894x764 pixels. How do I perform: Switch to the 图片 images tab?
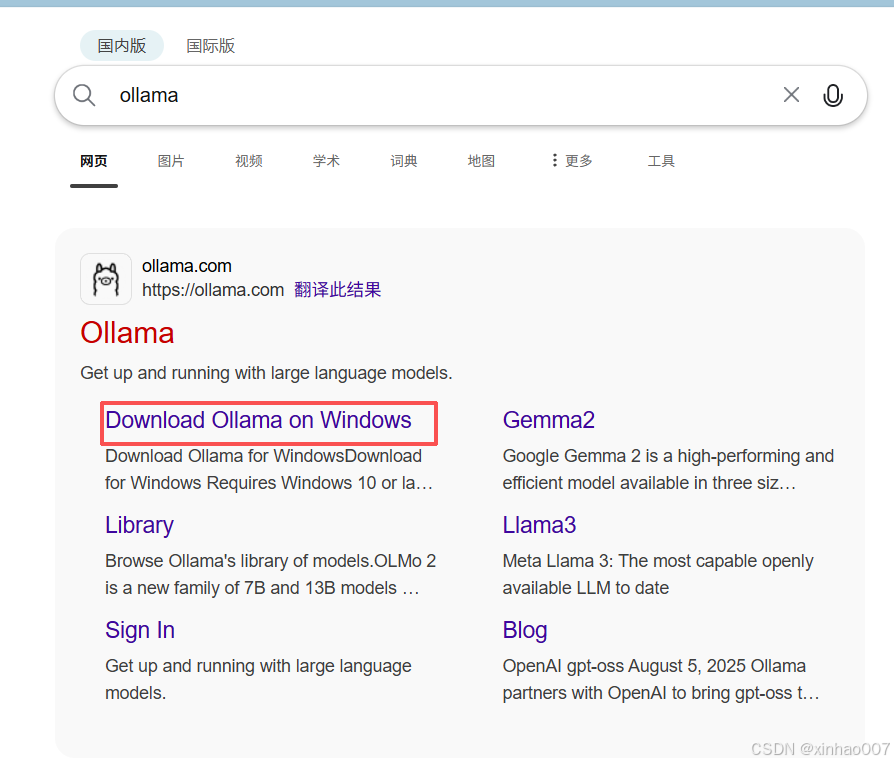[171, 160]
